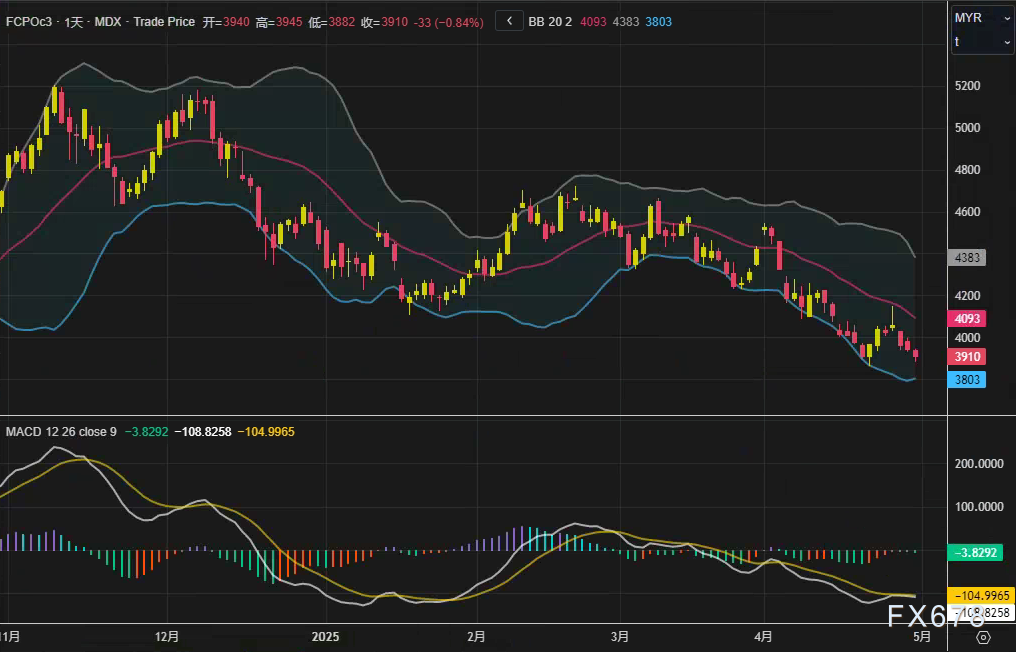Image resolution: width=1016 pixels, height=652 pixels.
Task: Click the 4月 label on time axis
Action: [764, 636]
